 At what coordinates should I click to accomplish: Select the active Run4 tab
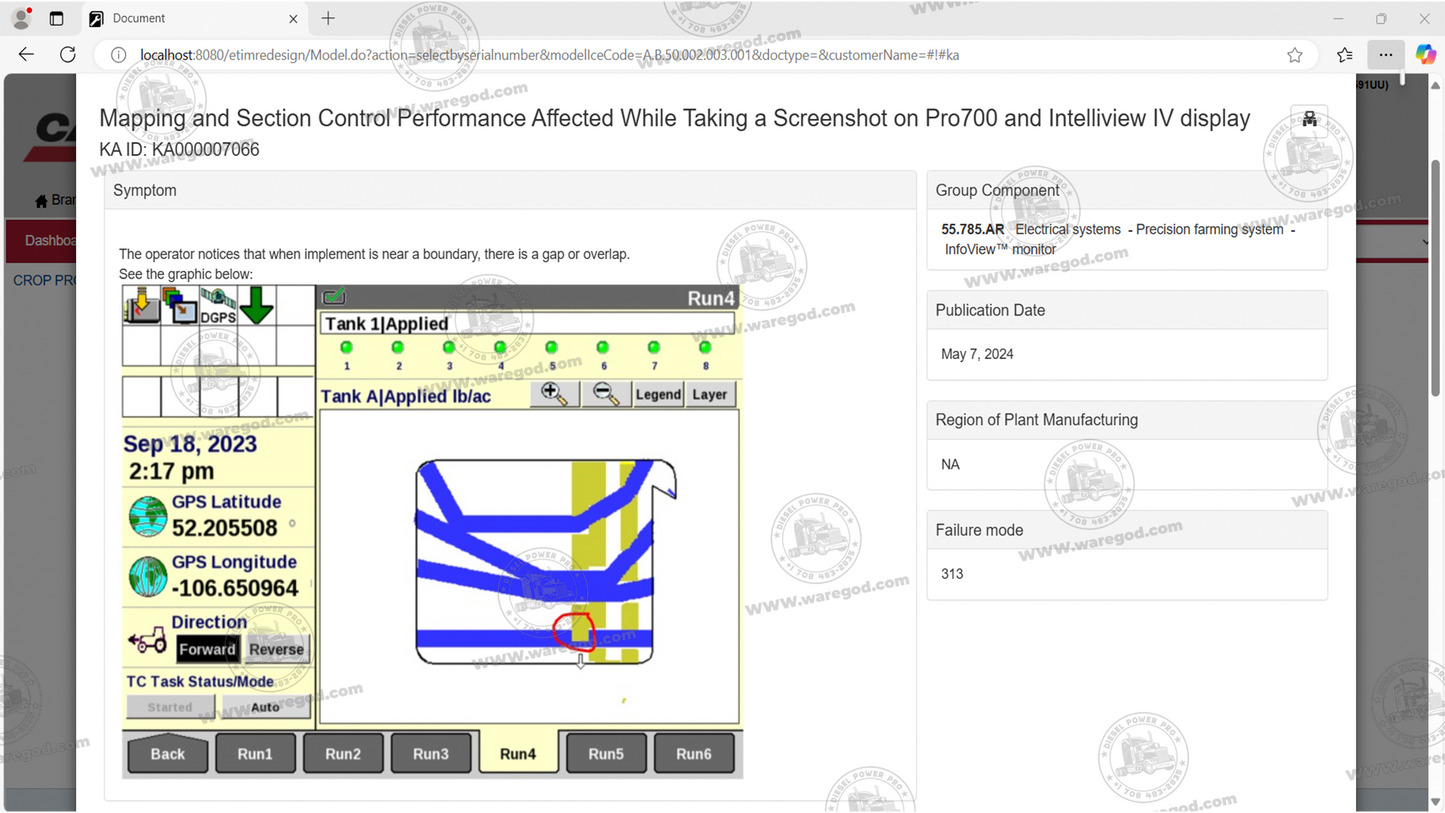(518, 753)
